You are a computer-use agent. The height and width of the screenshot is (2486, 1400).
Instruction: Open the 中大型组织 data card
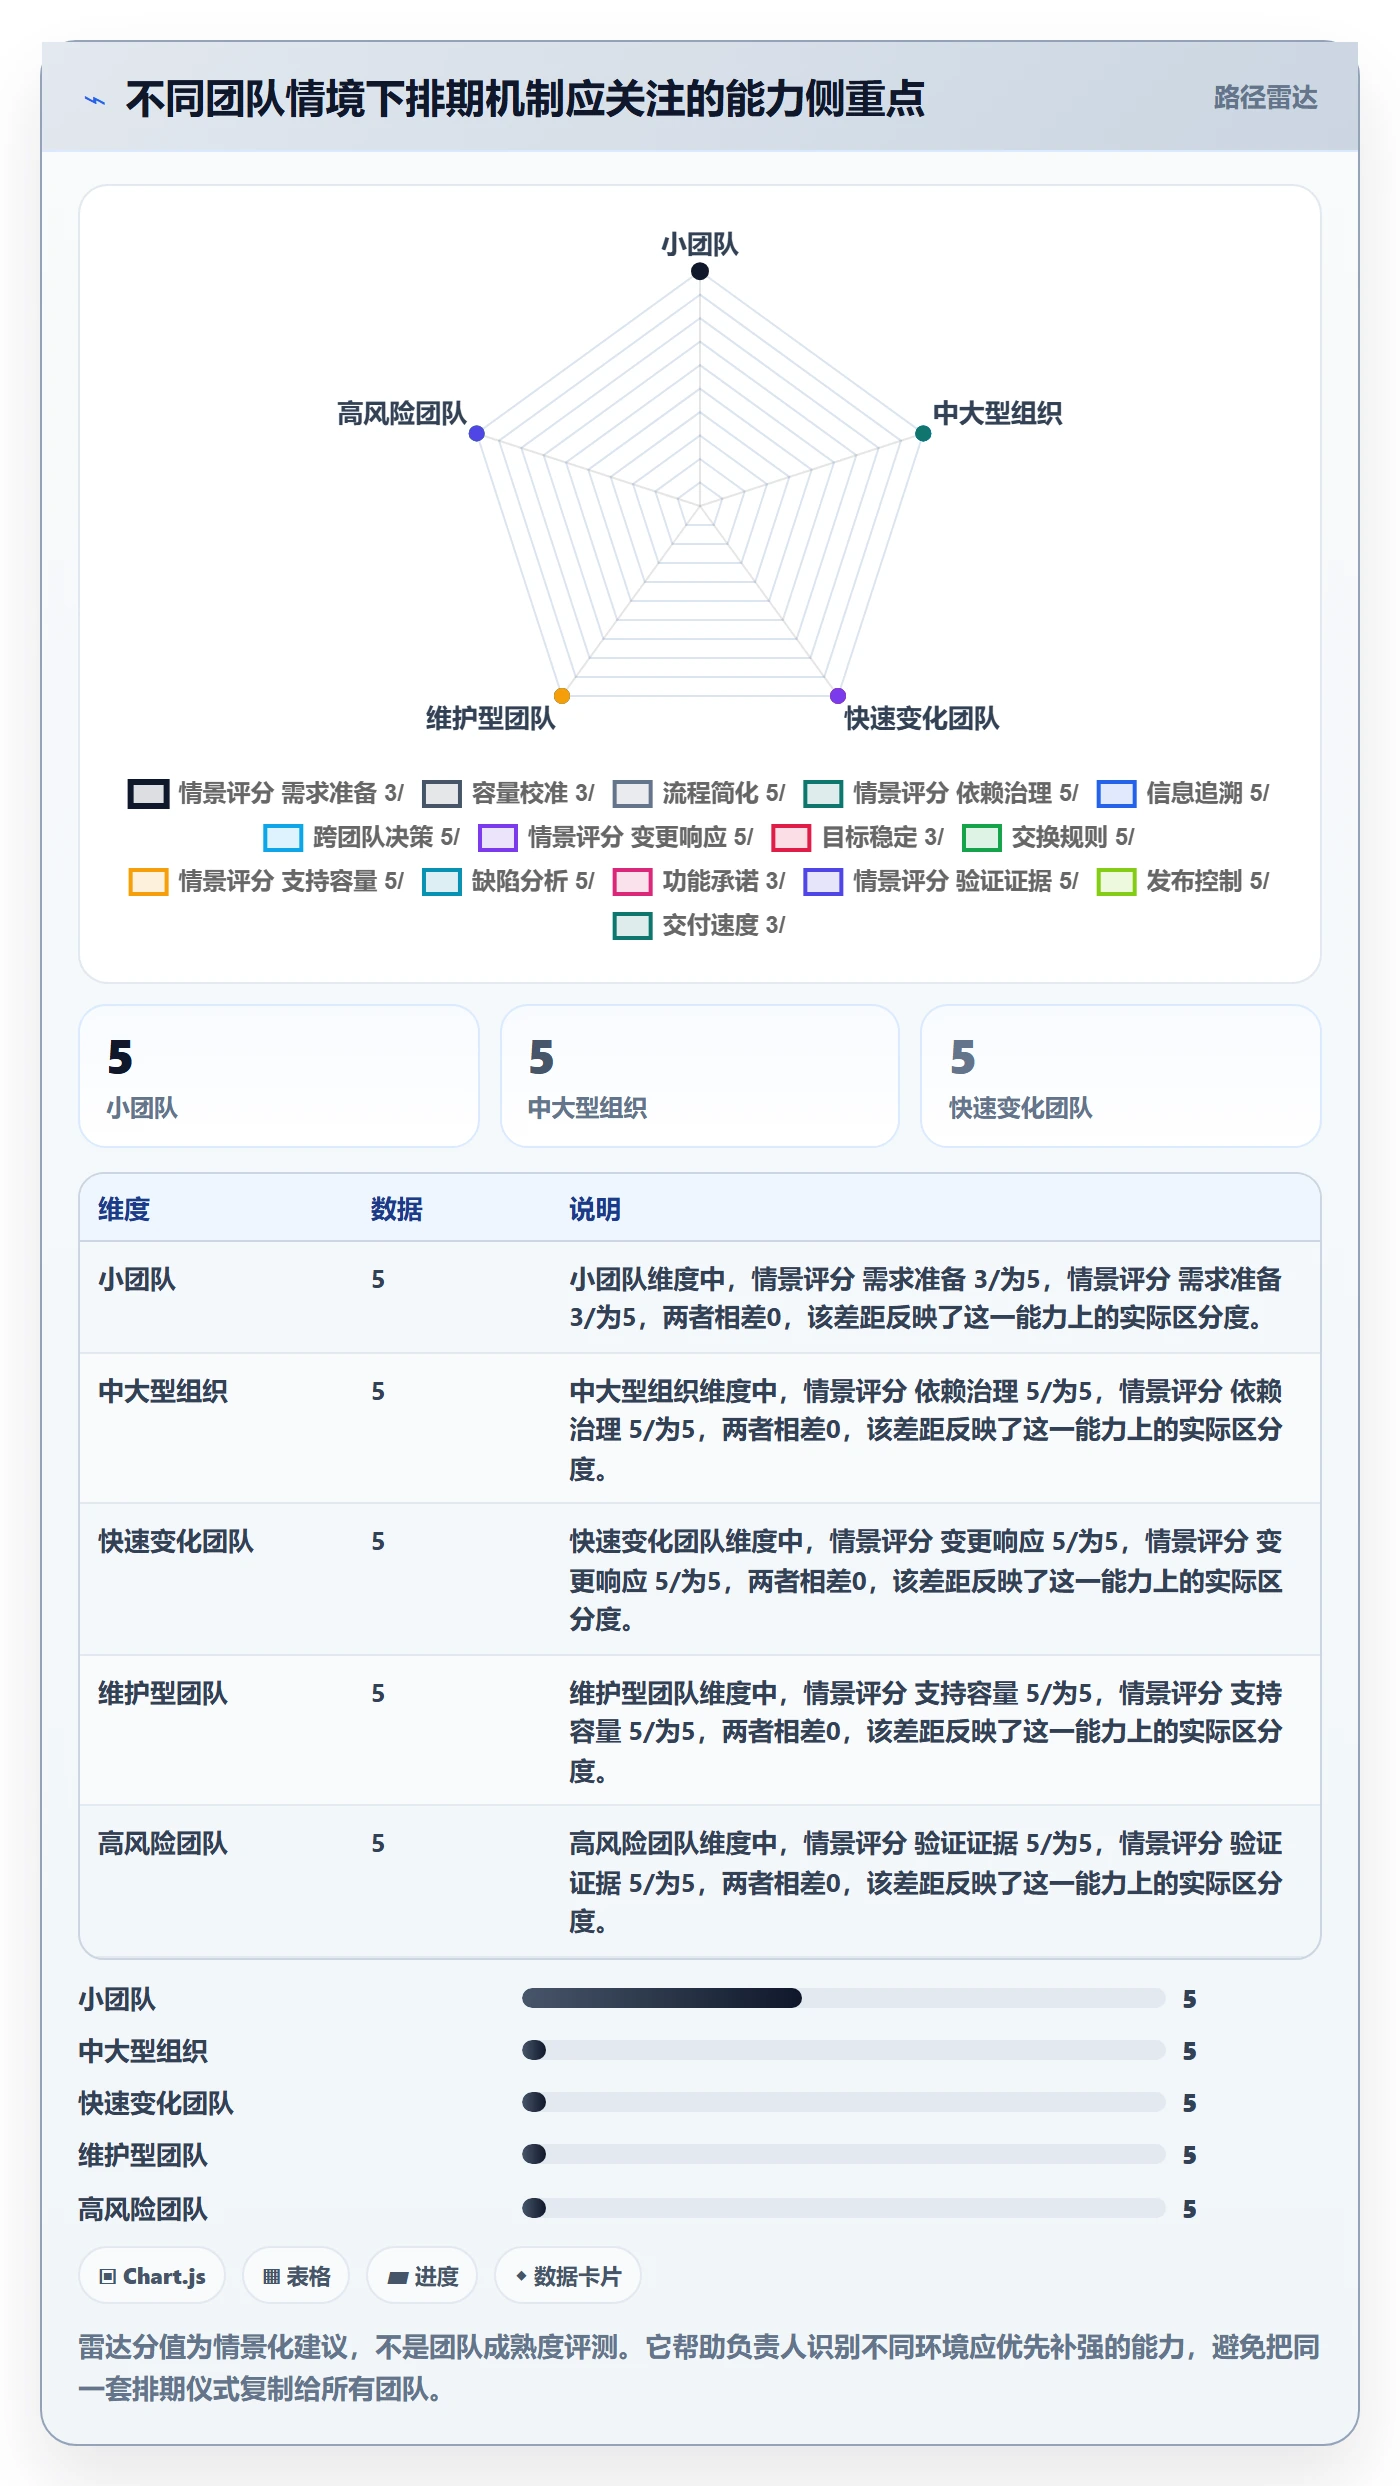click(700, 1076)
